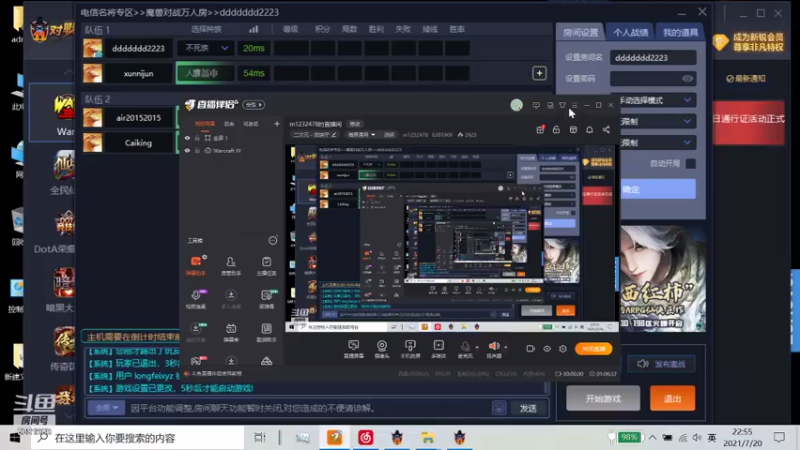Switch to 我的道具 tab
The width and height of the screenshot is (800, 450).
tap(680, 32)
